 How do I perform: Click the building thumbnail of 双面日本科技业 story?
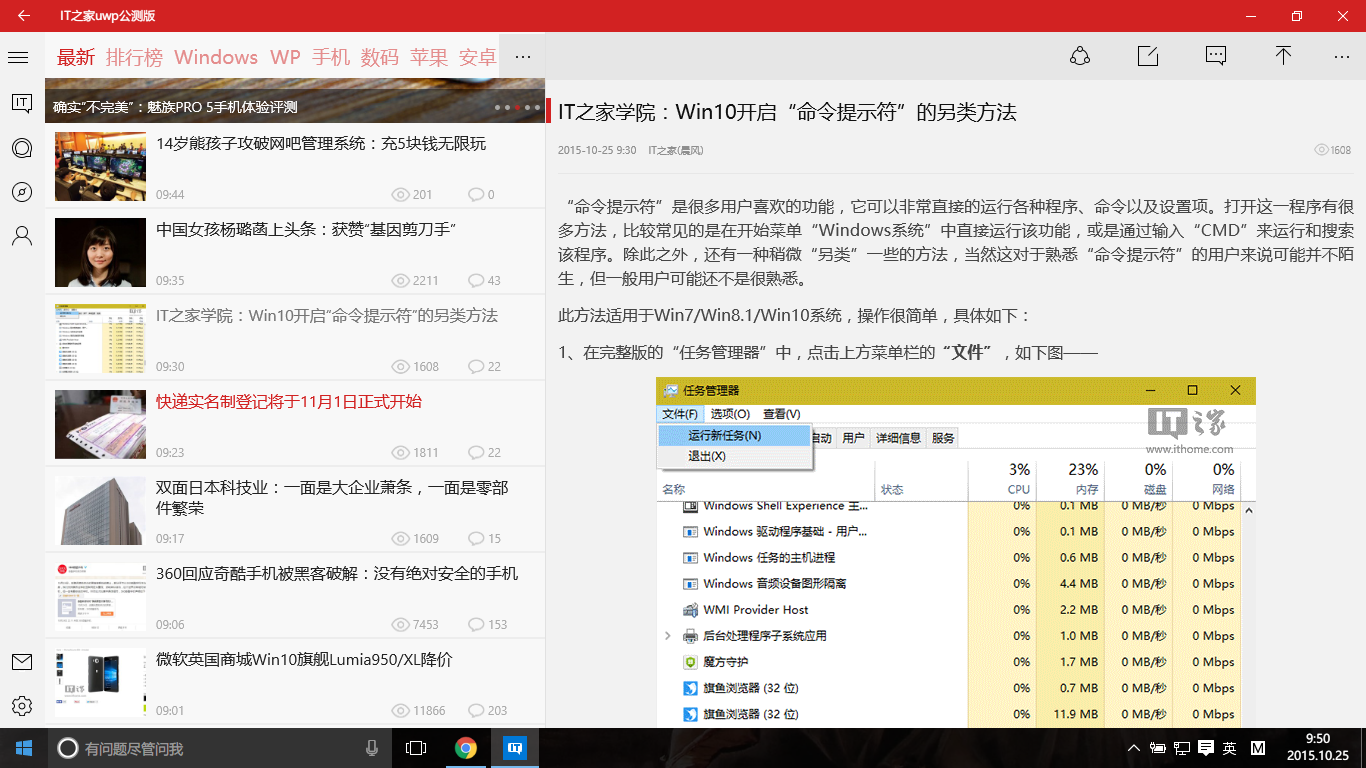[100, 511]
